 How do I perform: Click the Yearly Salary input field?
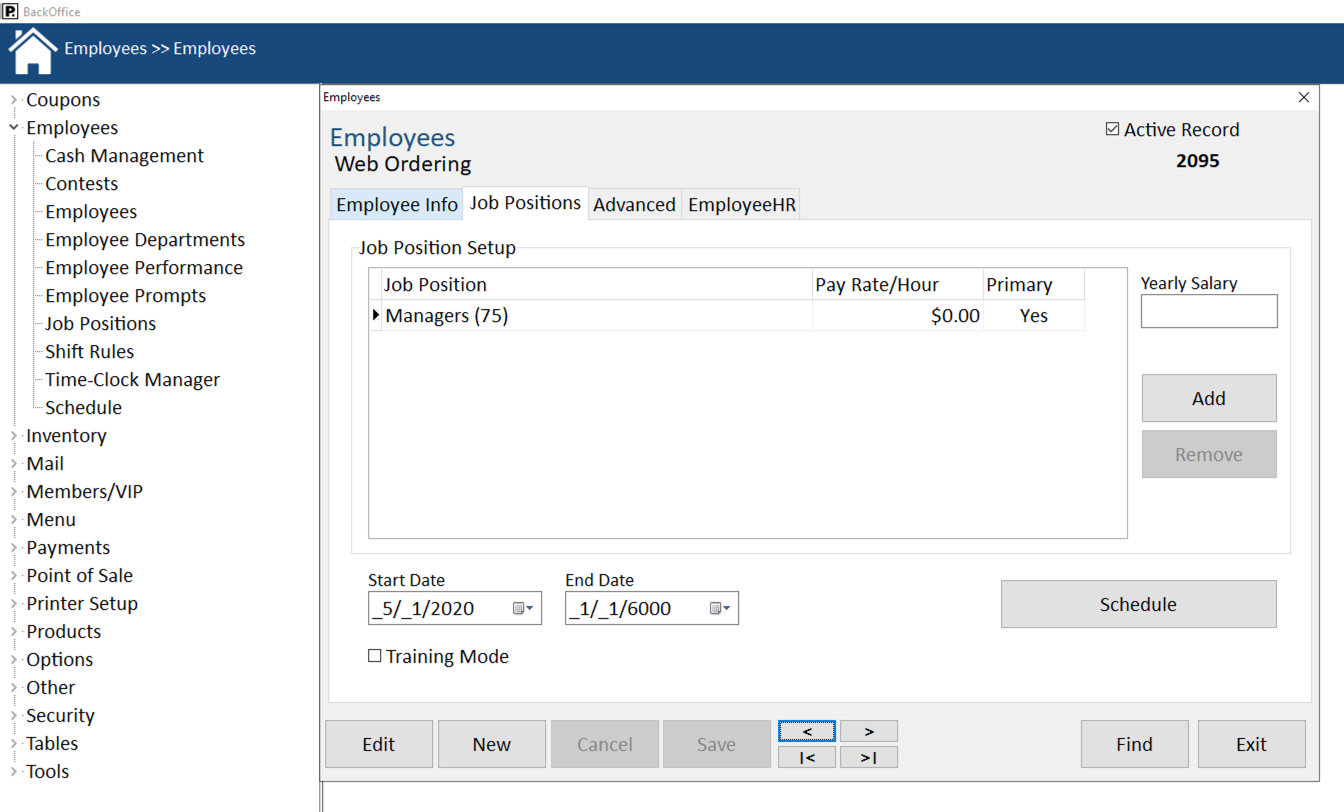tap(1208, 311)
